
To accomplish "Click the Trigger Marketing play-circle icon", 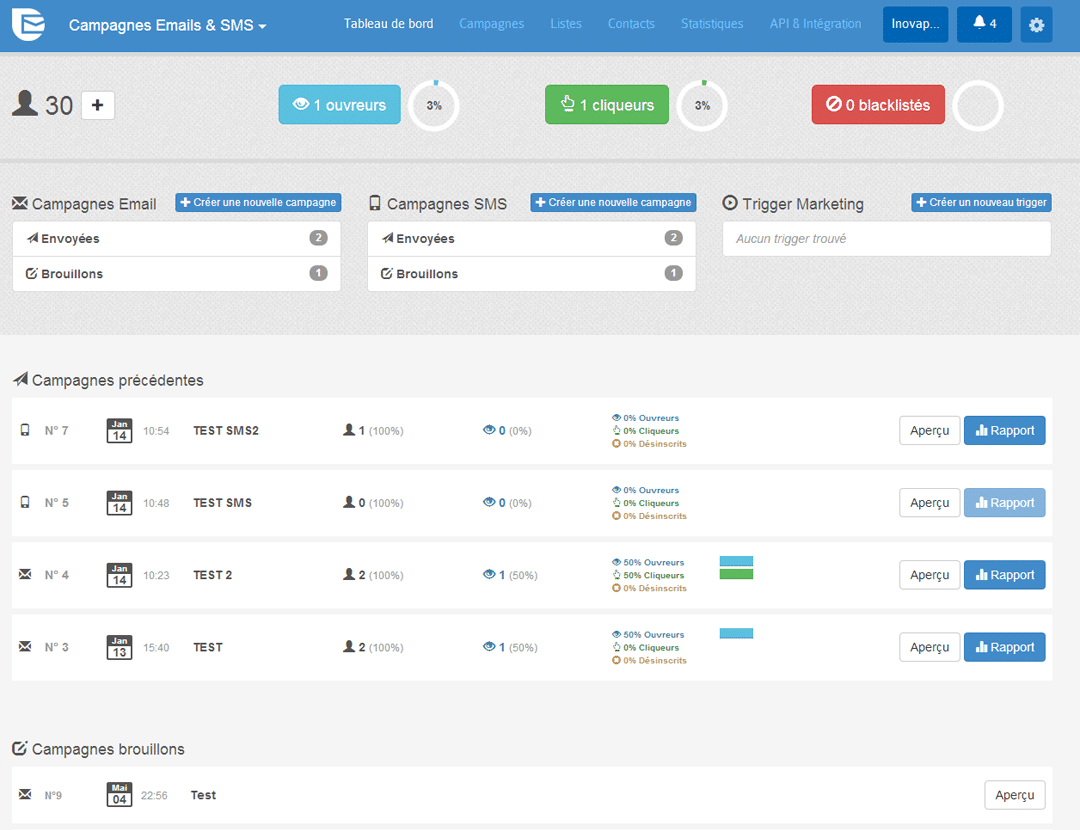I will click(730, 203).
